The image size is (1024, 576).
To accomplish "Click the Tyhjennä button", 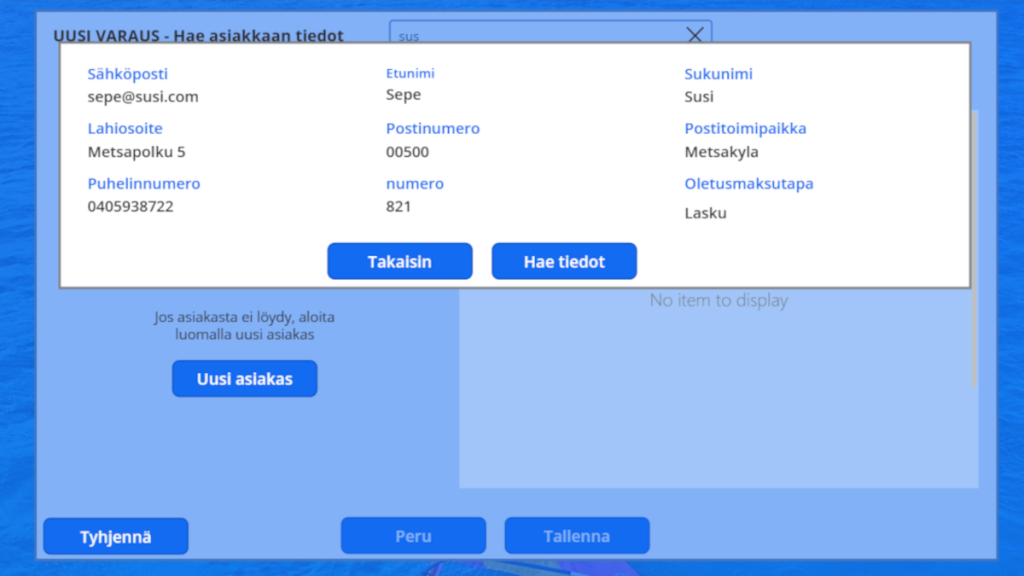I will pos(116,537).
